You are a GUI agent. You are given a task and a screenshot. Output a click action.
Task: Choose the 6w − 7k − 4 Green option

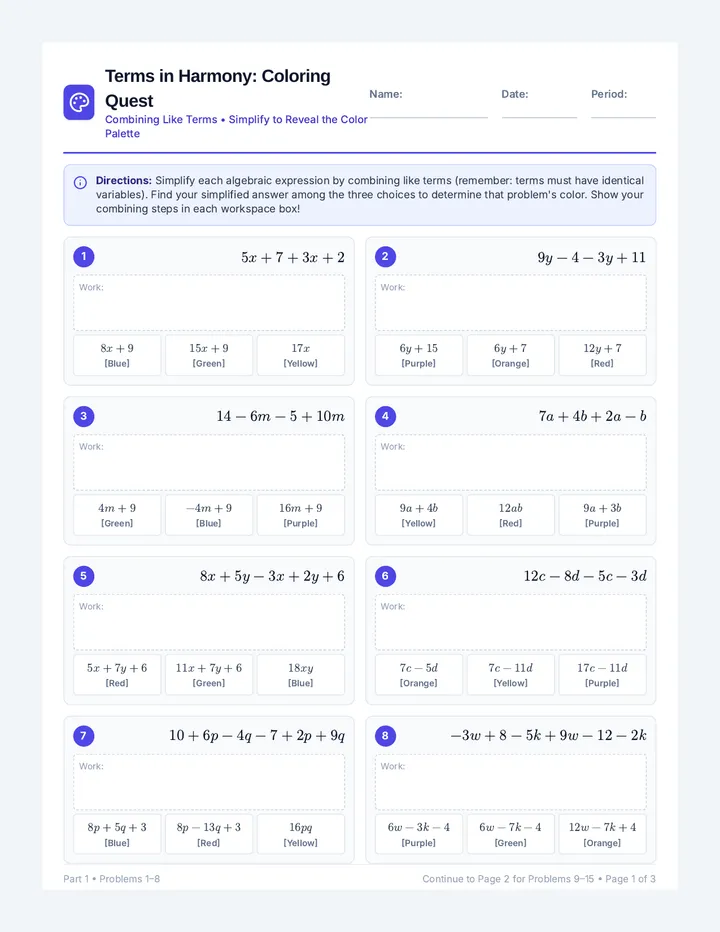(x=511, y=835)
